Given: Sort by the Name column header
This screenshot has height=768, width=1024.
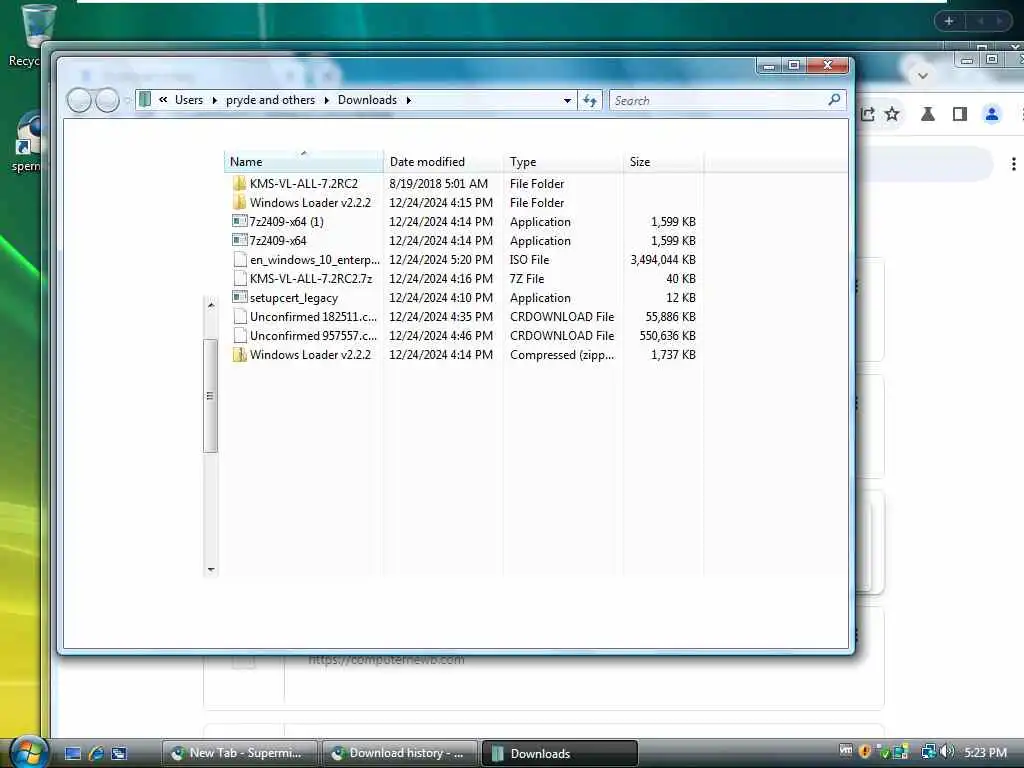Looking at the screenshot, I should 304,161.
